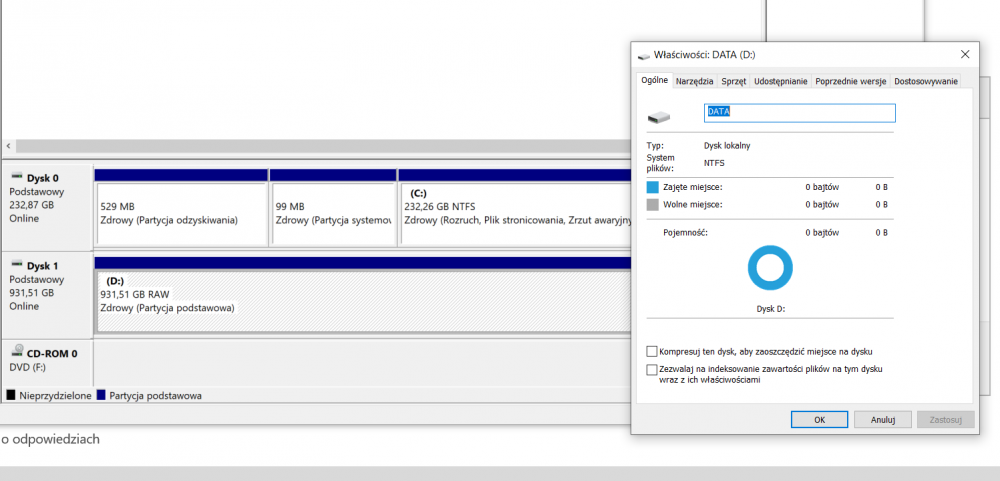1000x481 pixels.
Task: Click the disk usage donut chart
Action: point(770,268)
